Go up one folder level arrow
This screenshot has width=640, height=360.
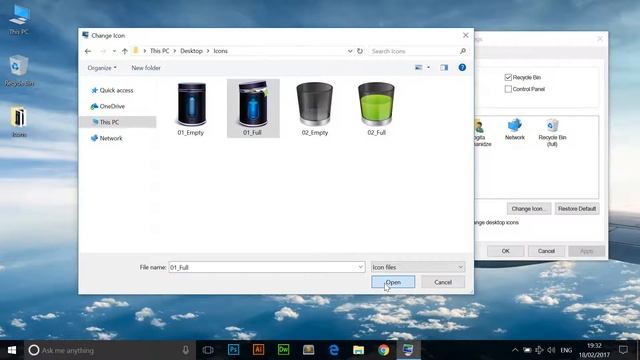(124, 51)
